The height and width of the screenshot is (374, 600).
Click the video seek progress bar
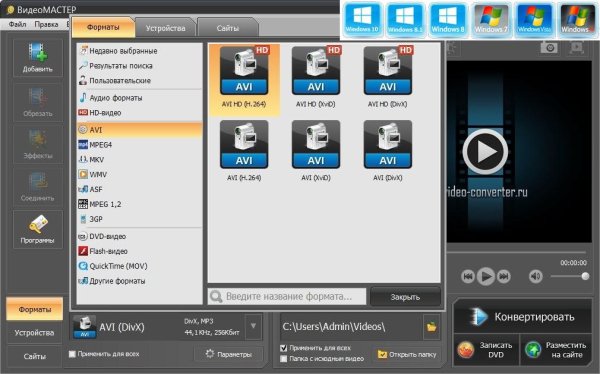click(517, 252)
